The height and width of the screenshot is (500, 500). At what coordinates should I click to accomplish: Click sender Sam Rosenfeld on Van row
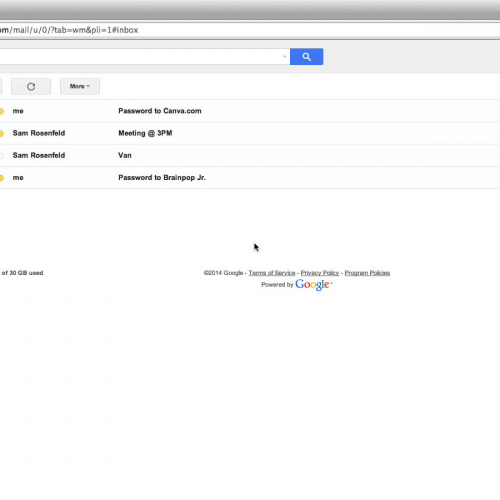click(x=39, y=155)
